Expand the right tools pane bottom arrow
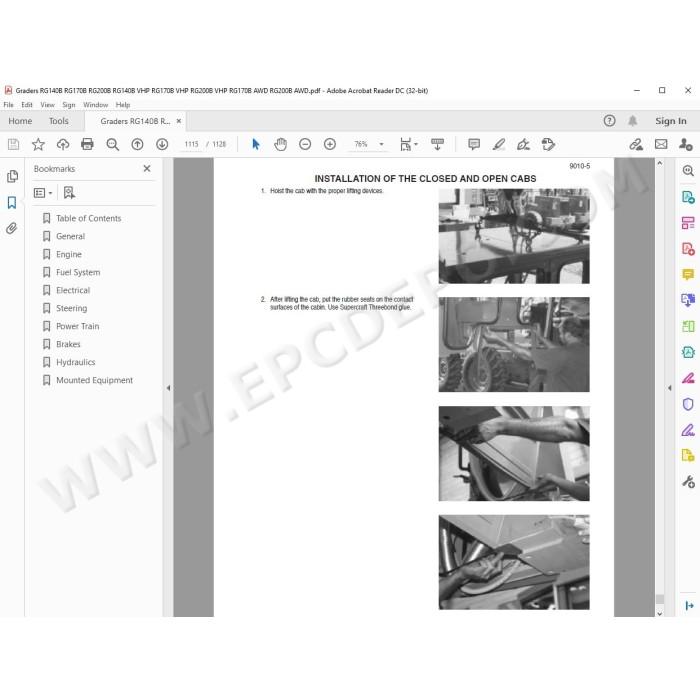Screen dimensions: 700x700 pos(689,605)
